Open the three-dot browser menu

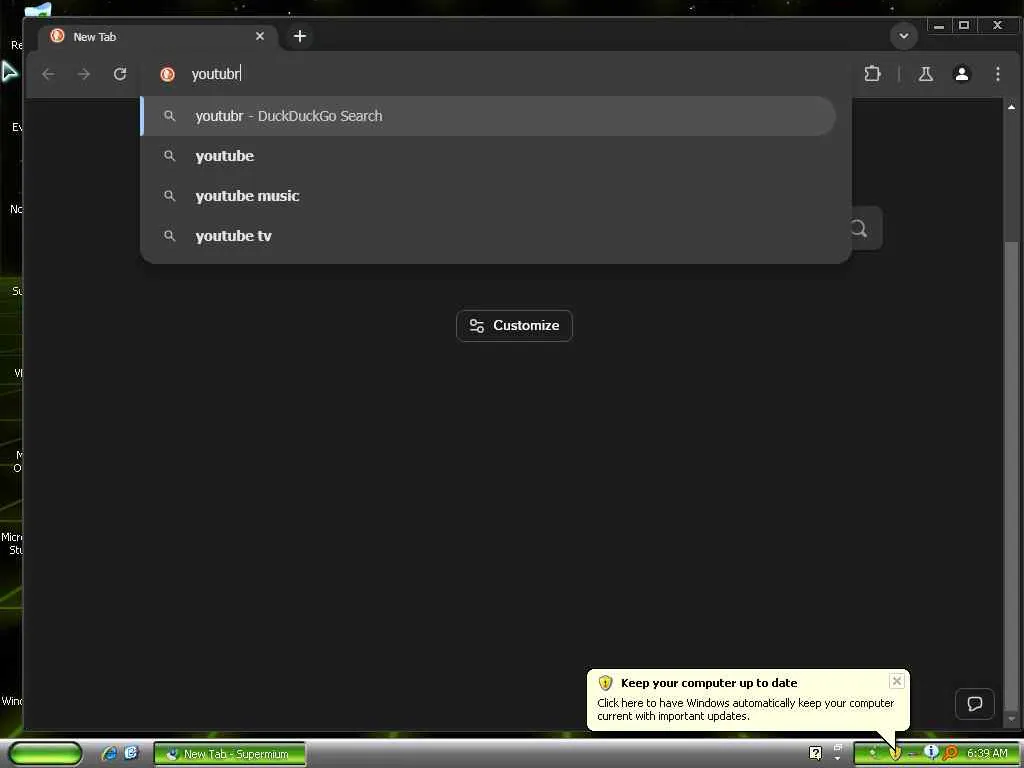pos(997,74)
